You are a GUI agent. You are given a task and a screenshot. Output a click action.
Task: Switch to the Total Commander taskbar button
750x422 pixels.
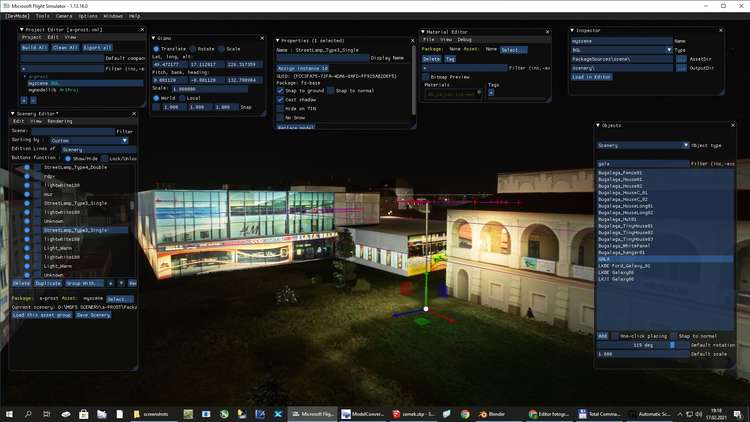[x=599, y=414]
